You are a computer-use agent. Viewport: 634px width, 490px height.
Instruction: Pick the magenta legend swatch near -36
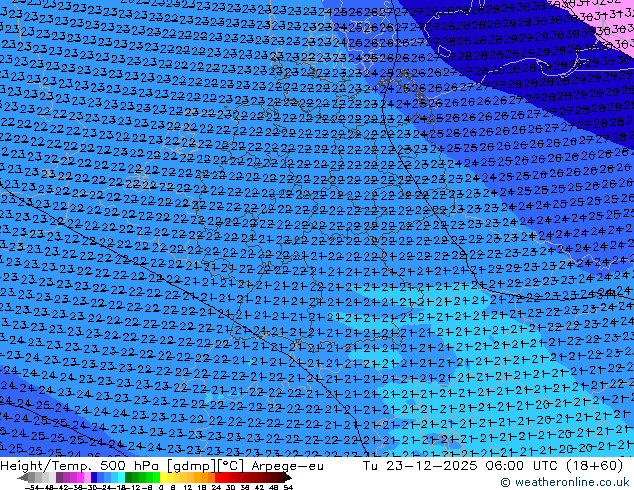[x=80, y=477]
